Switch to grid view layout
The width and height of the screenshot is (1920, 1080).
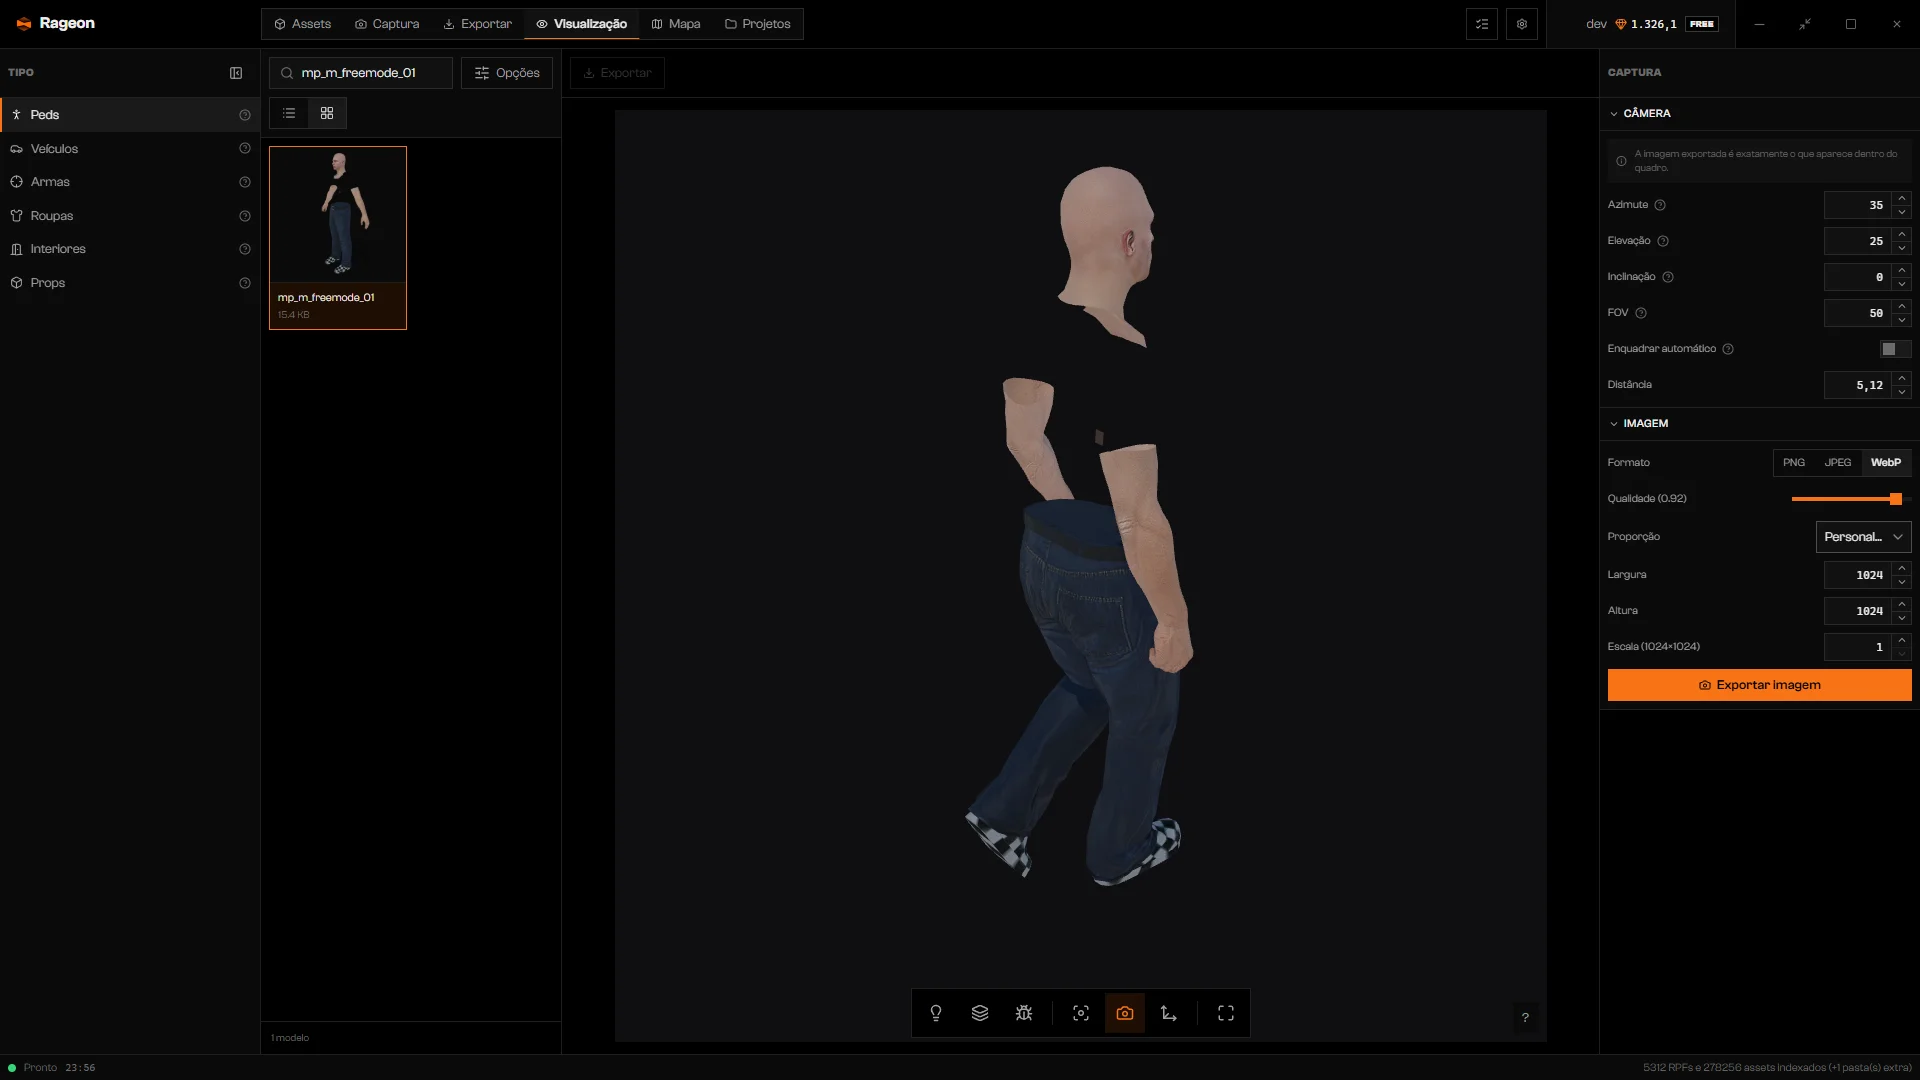[x=327, y=113]
